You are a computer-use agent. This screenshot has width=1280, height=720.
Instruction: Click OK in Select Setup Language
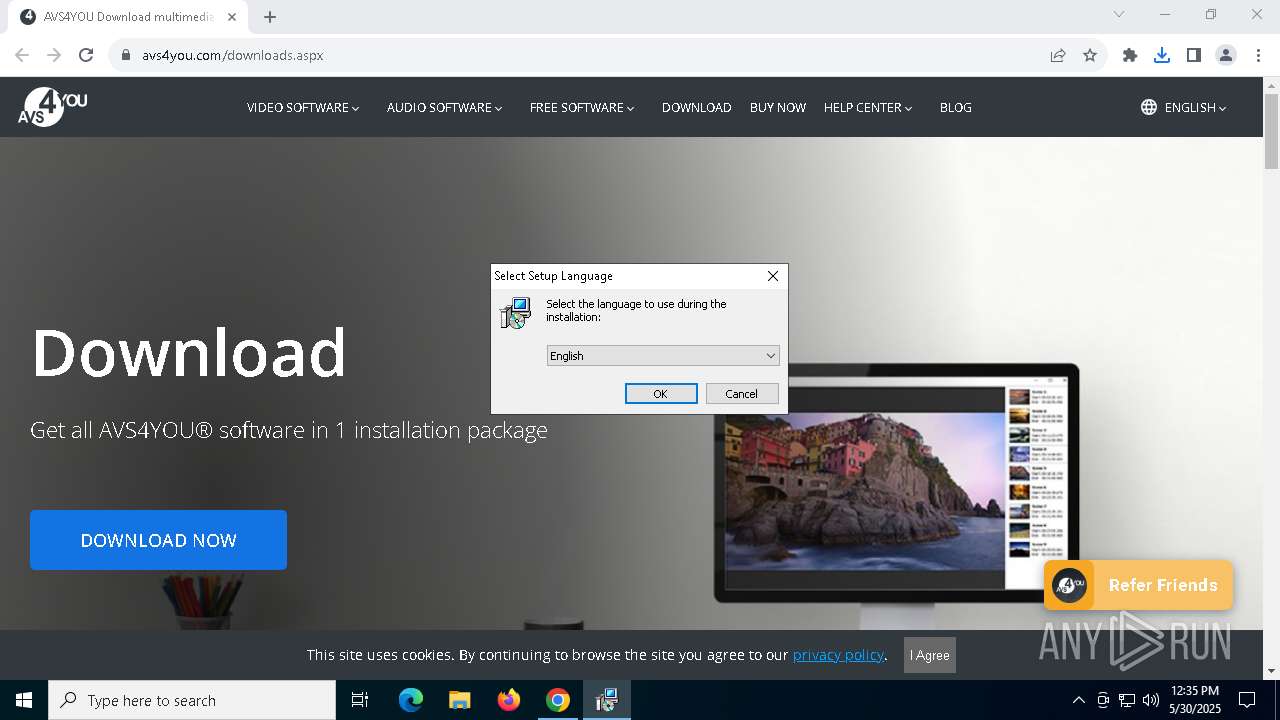661,394
